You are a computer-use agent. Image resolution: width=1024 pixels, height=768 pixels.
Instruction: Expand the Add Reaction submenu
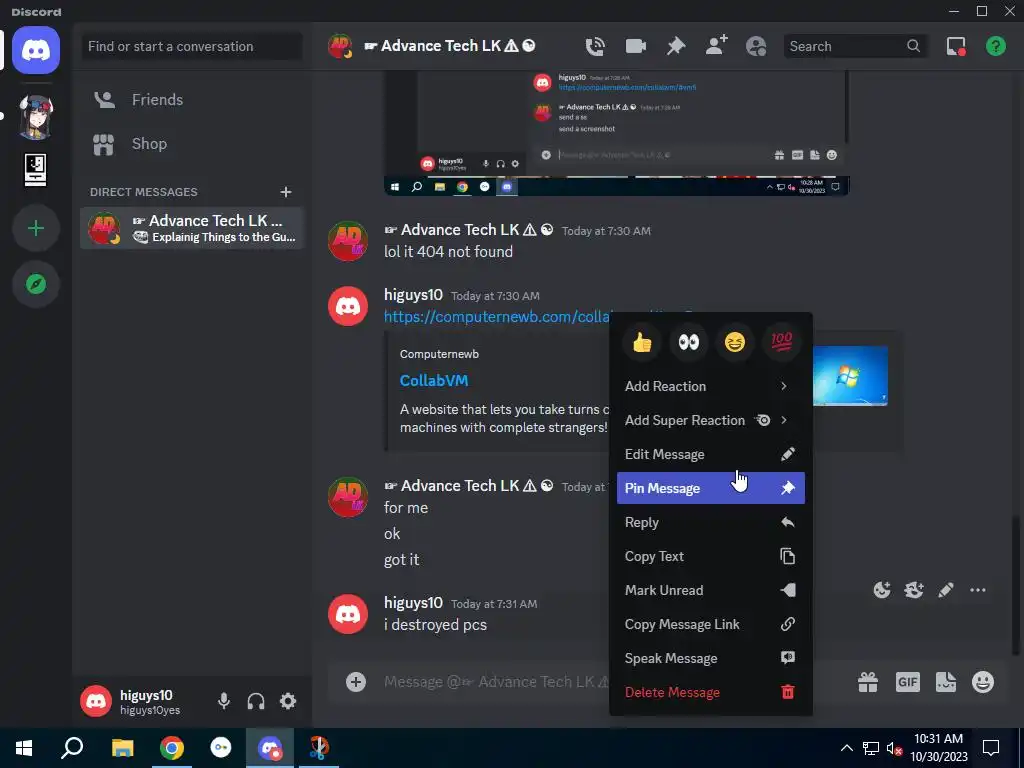click(x=711, y=386)
